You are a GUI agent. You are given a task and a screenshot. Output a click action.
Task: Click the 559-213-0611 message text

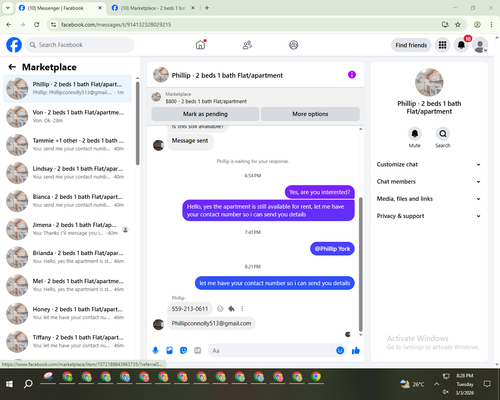190,309
